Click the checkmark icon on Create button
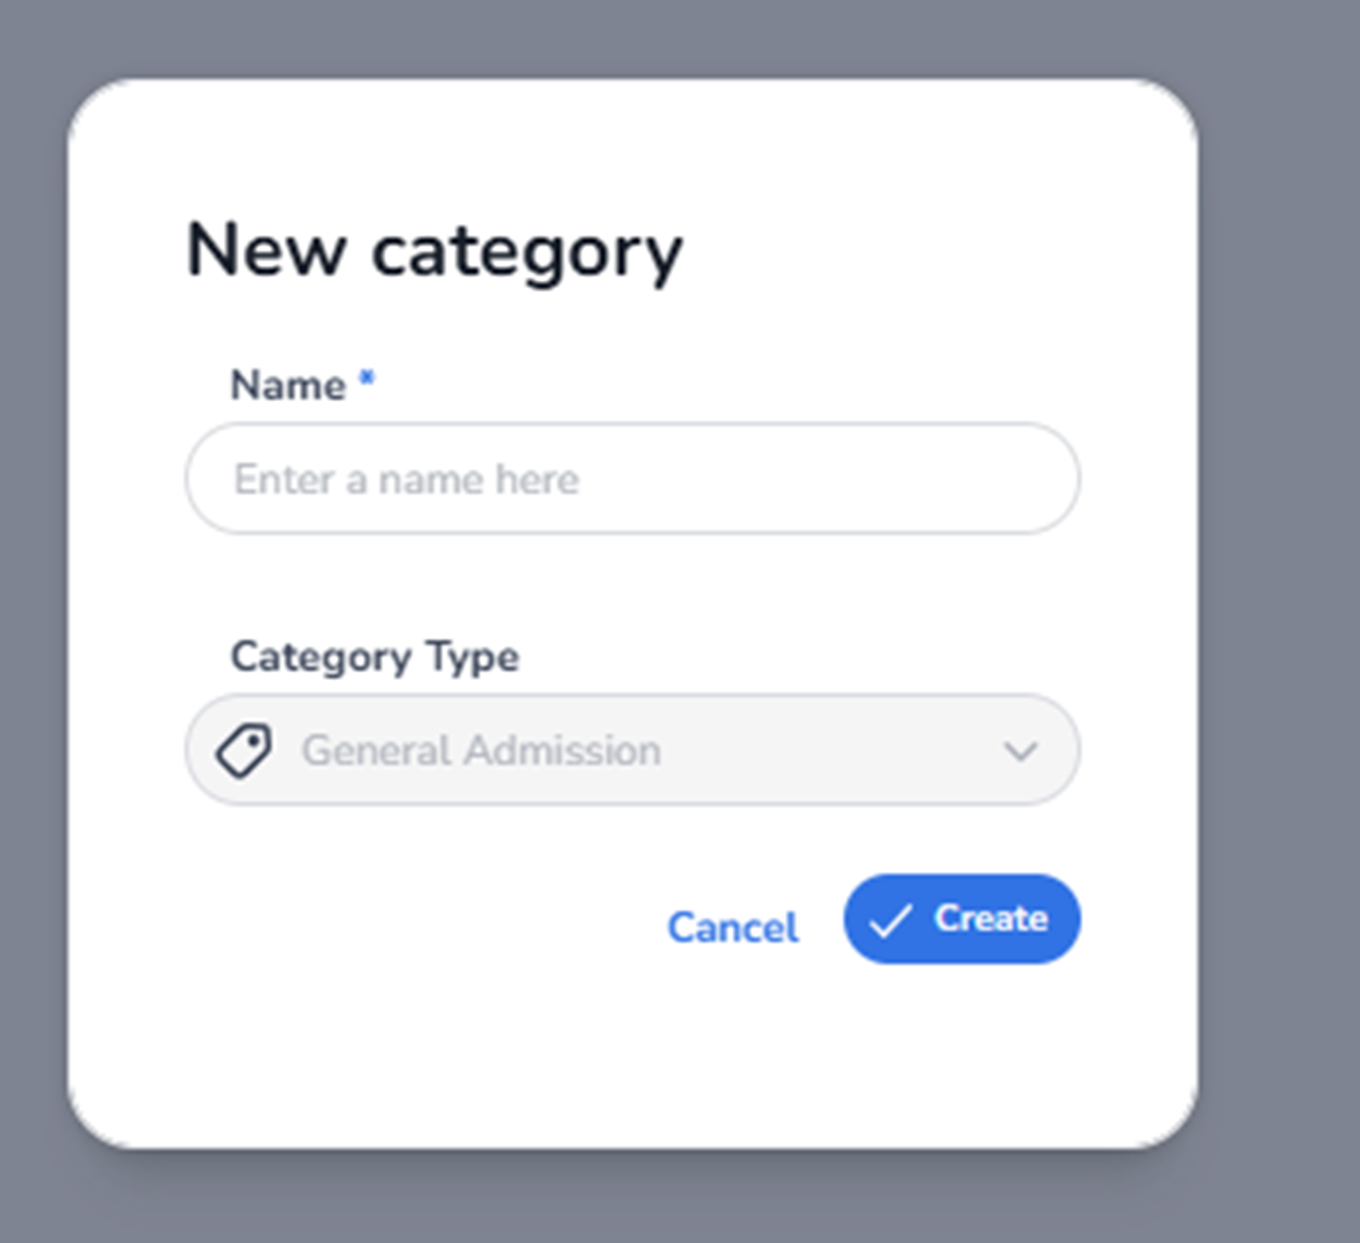The width and height of the screenshot is (1360, 1243). click(x=889, y=920)
